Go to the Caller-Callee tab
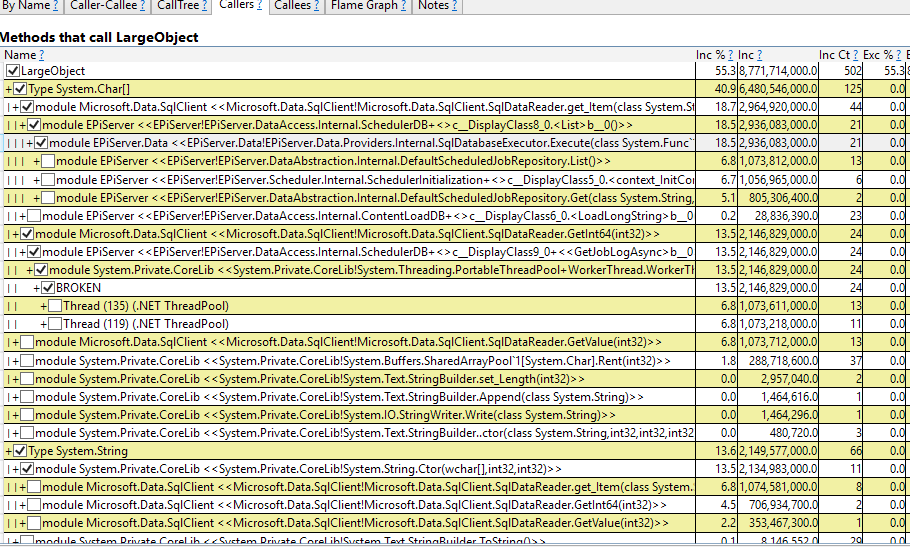This screenshot has height=547, width=910. pos(104,6)
